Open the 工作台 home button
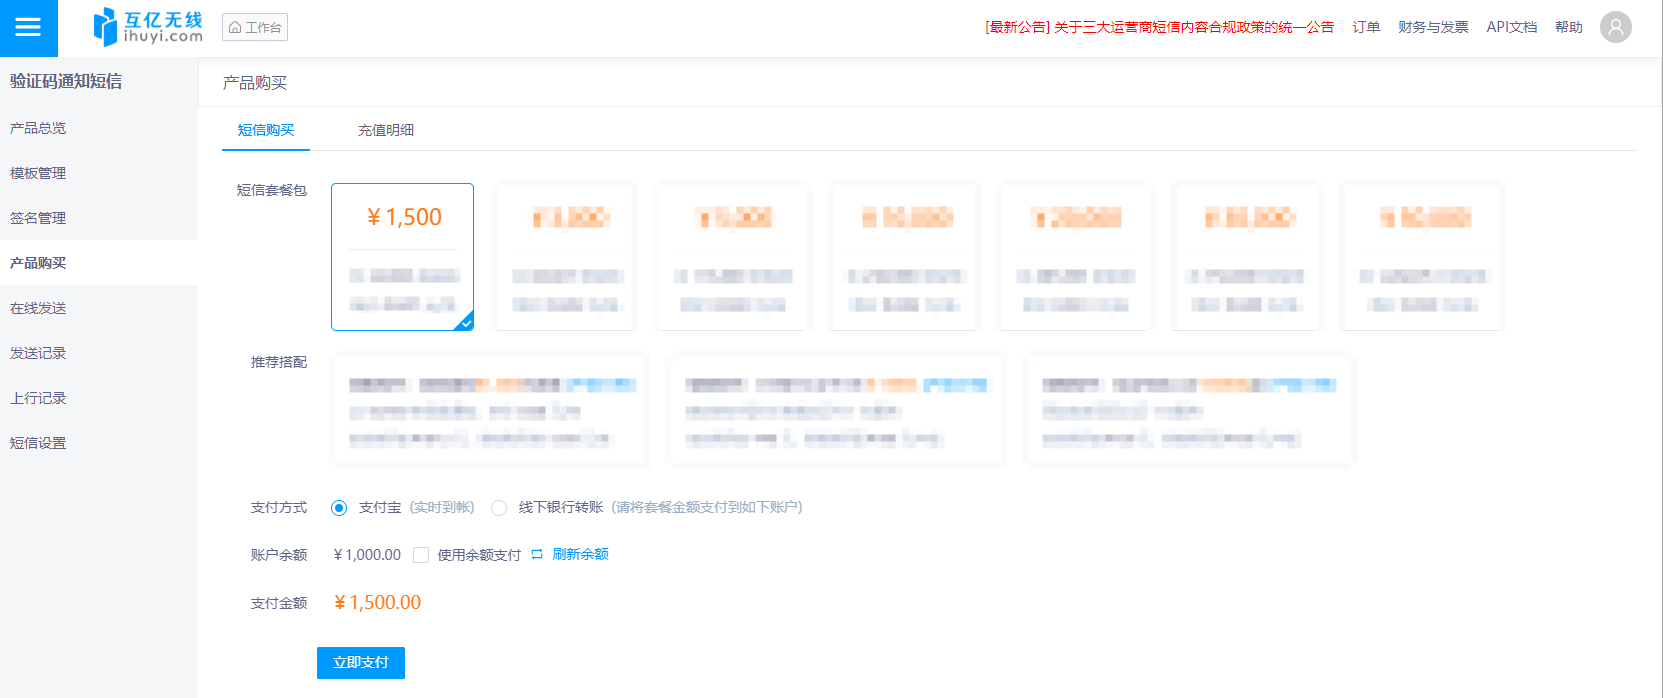 (255, 27)
